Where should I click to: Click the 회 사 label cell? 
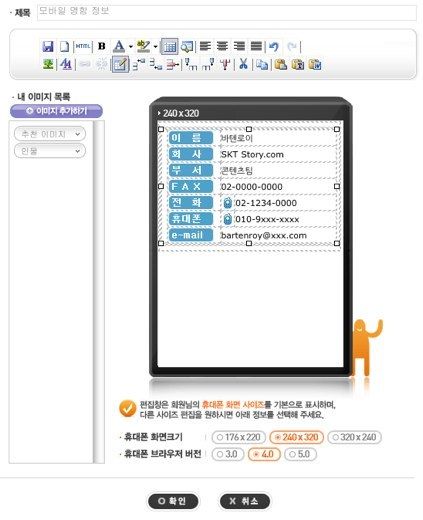pos(191,154)
